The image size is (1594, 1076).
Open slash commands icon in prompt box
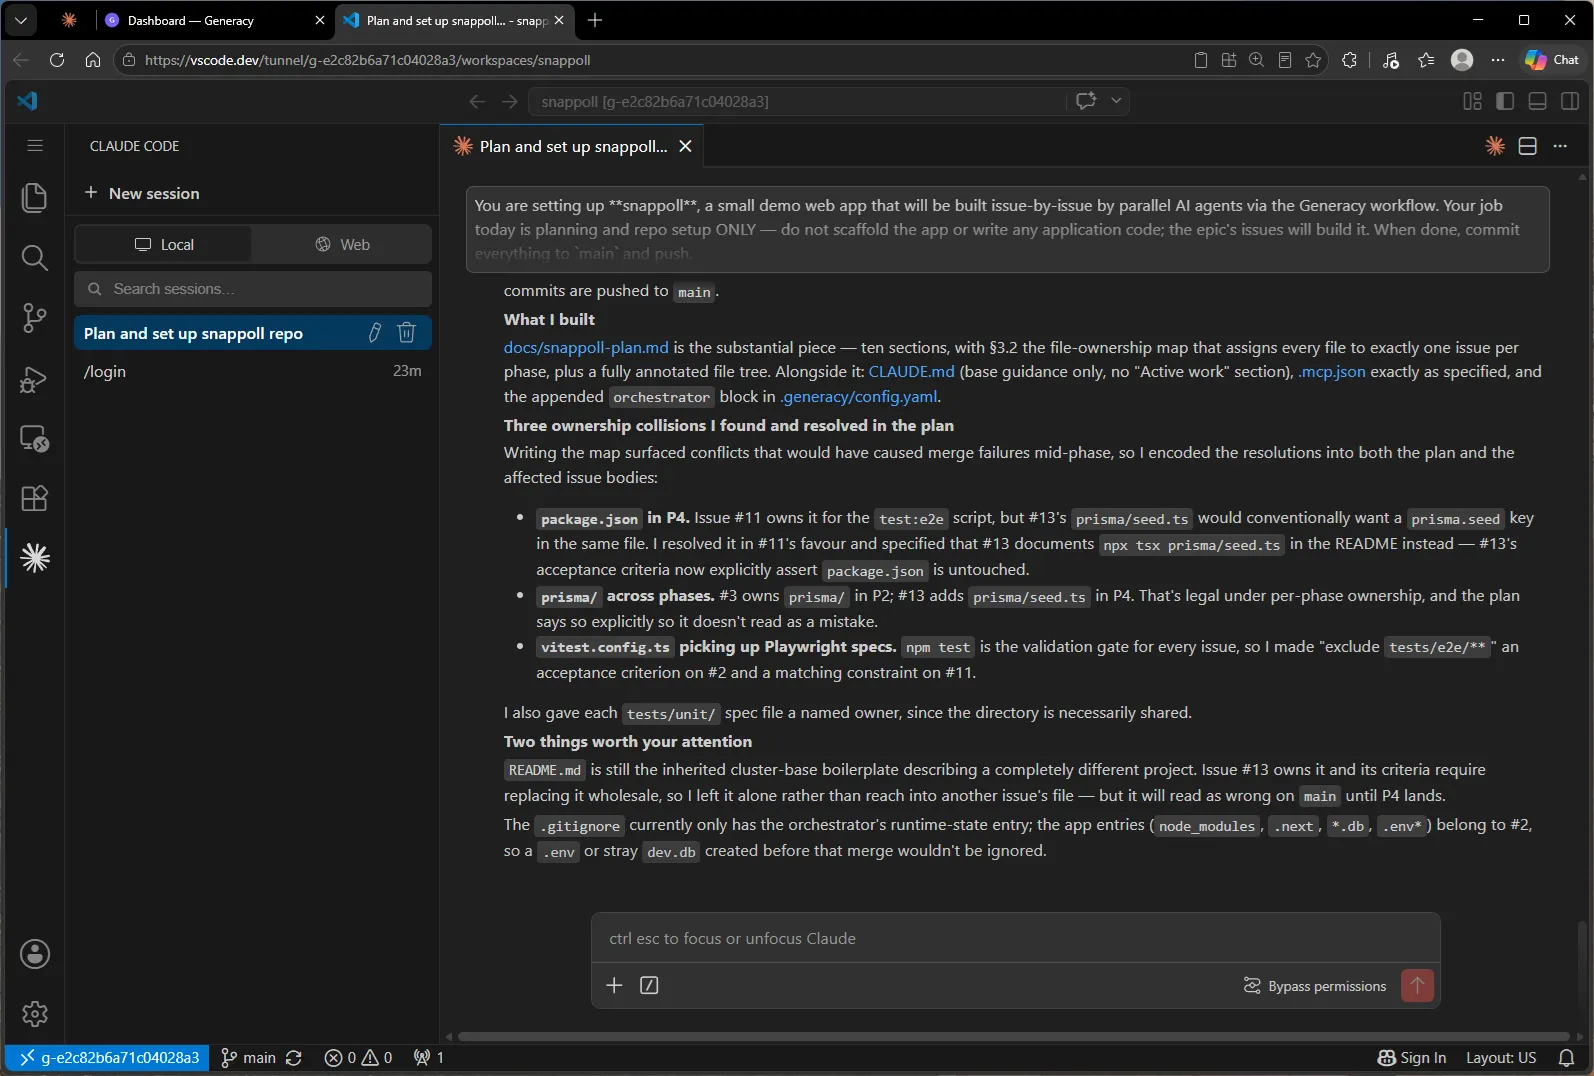(x=649, y=985)
